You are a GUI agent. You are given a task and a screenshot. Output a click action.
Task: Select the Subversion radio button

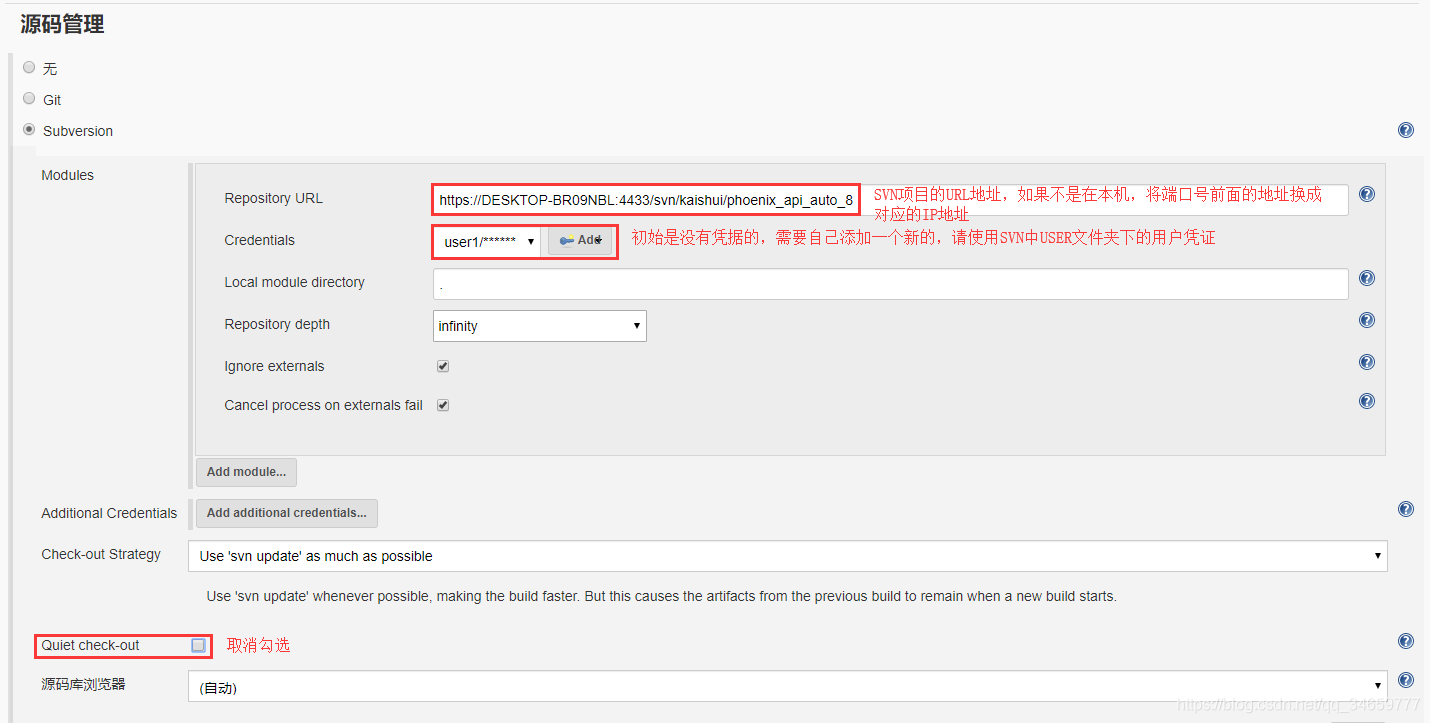[x=29, y=129]
